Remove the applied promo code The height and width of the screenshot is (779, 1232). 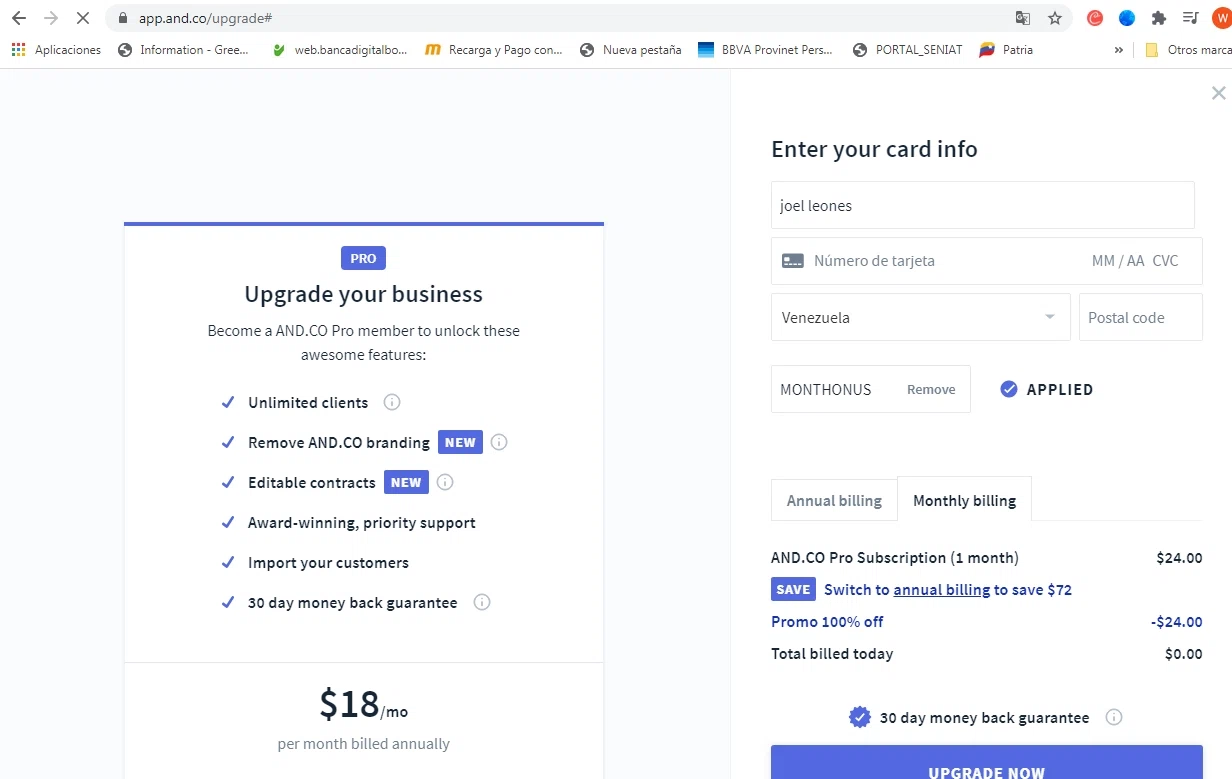click(x=931, y=390)
